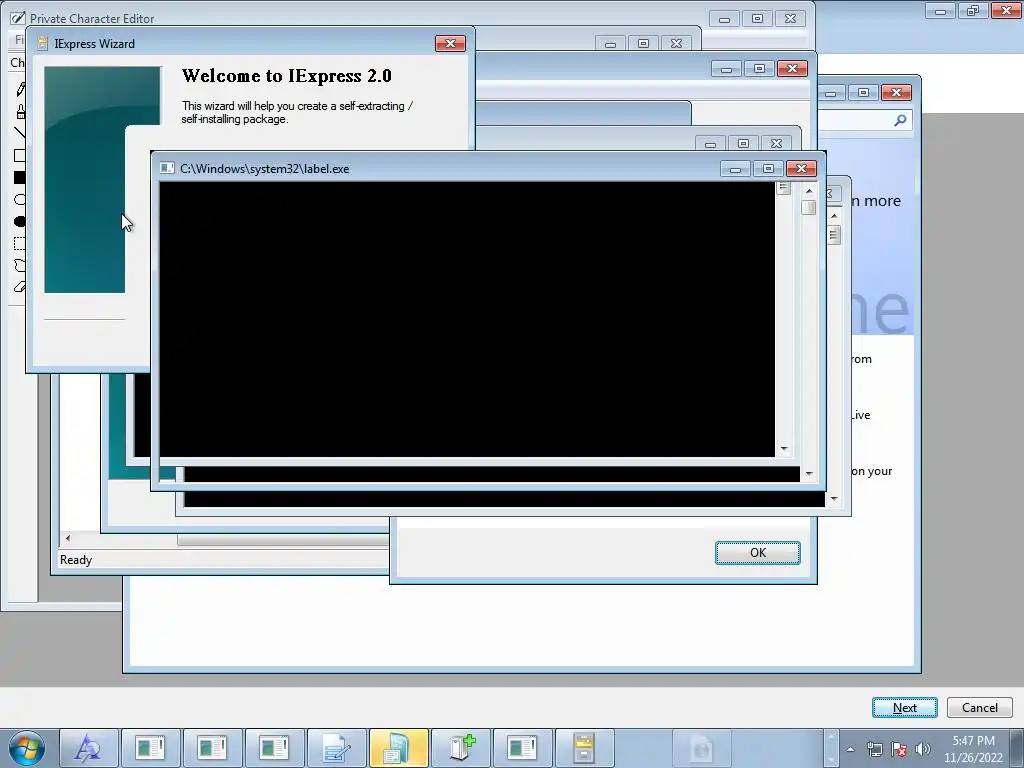Image resolution: width=1024 pixels, height=768 pixels.
Task: Select the Pencil tool in Private Character Editor
Action: [x=20, y=89]
